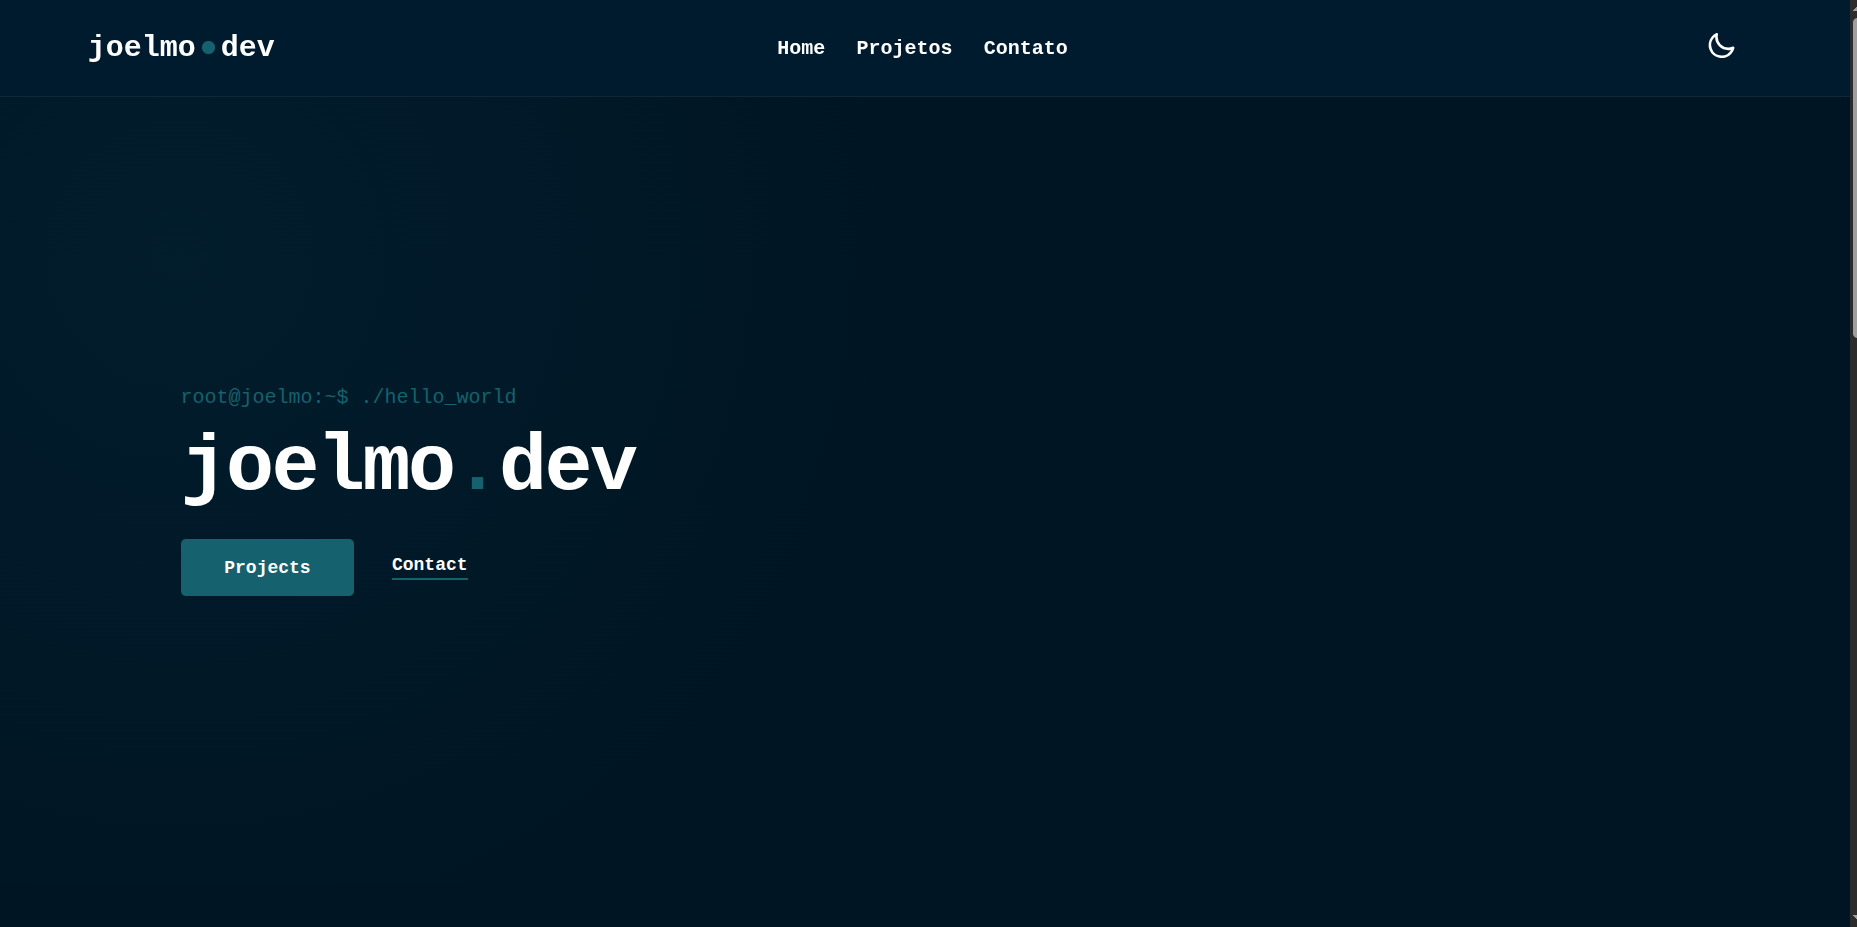
Task: Click the "root@joelmo:~$" terminal prompt
Action: (264, 397)
